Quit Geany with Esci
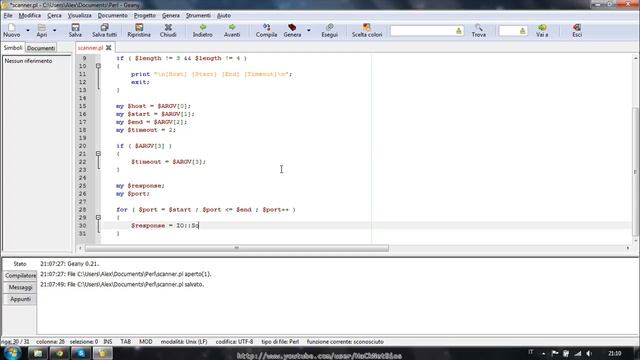 point(577,31)
